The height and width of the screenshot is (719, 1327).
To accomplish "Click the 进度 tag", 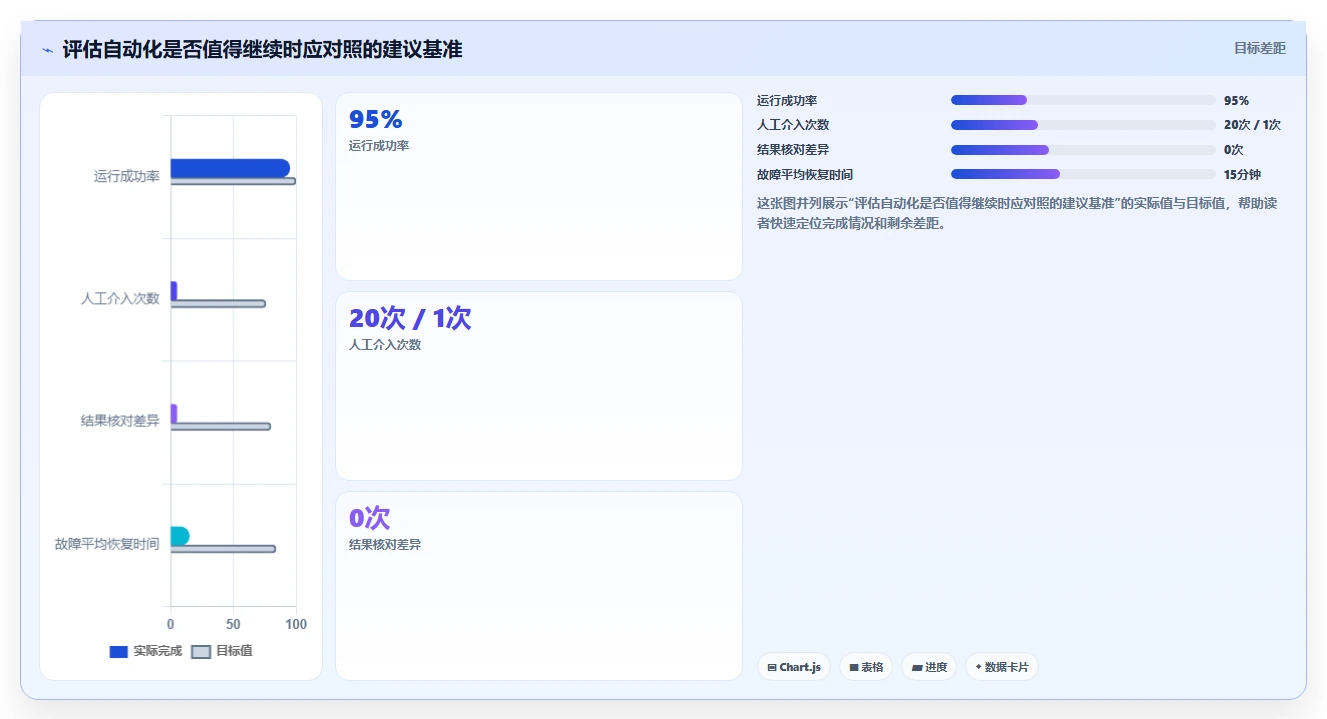I will pyautogui.click(x=929, y=667).
